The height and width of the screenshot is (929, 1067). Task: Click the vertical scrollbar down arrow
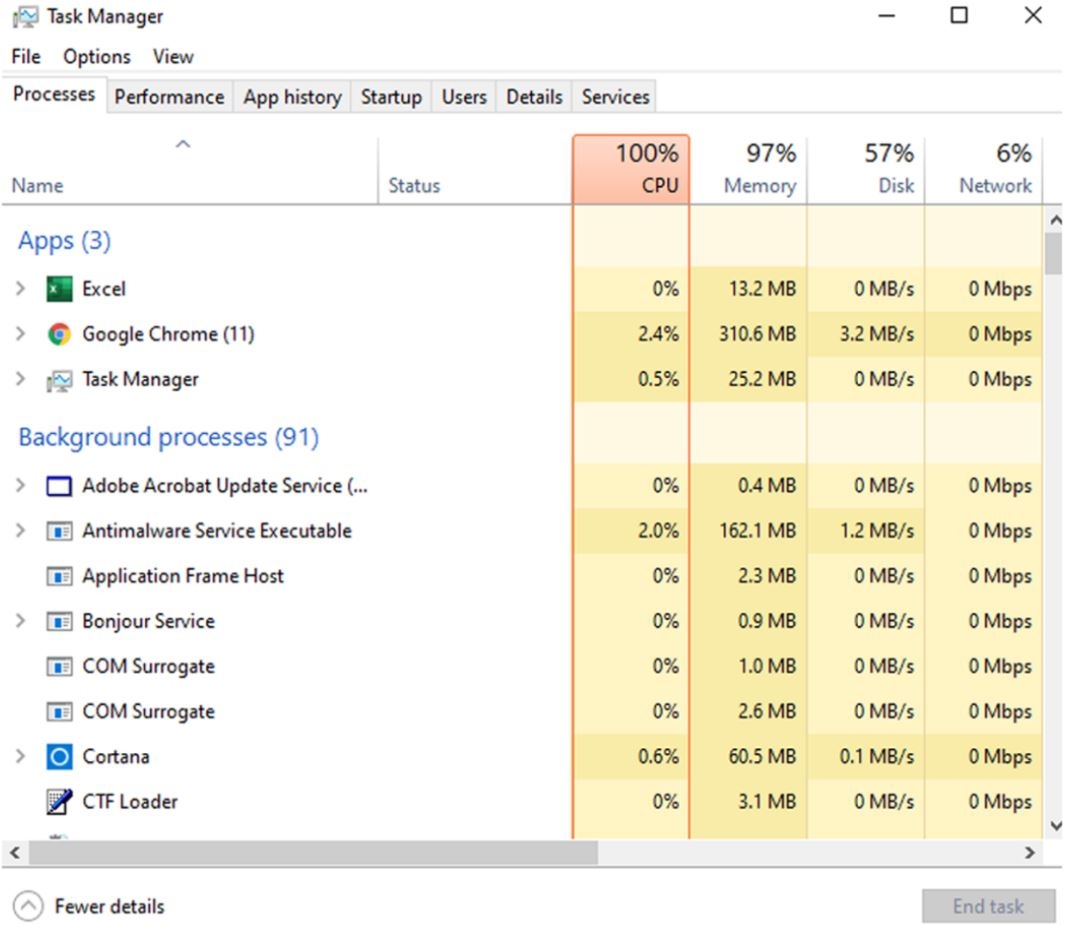click(x=1053, y=826)
